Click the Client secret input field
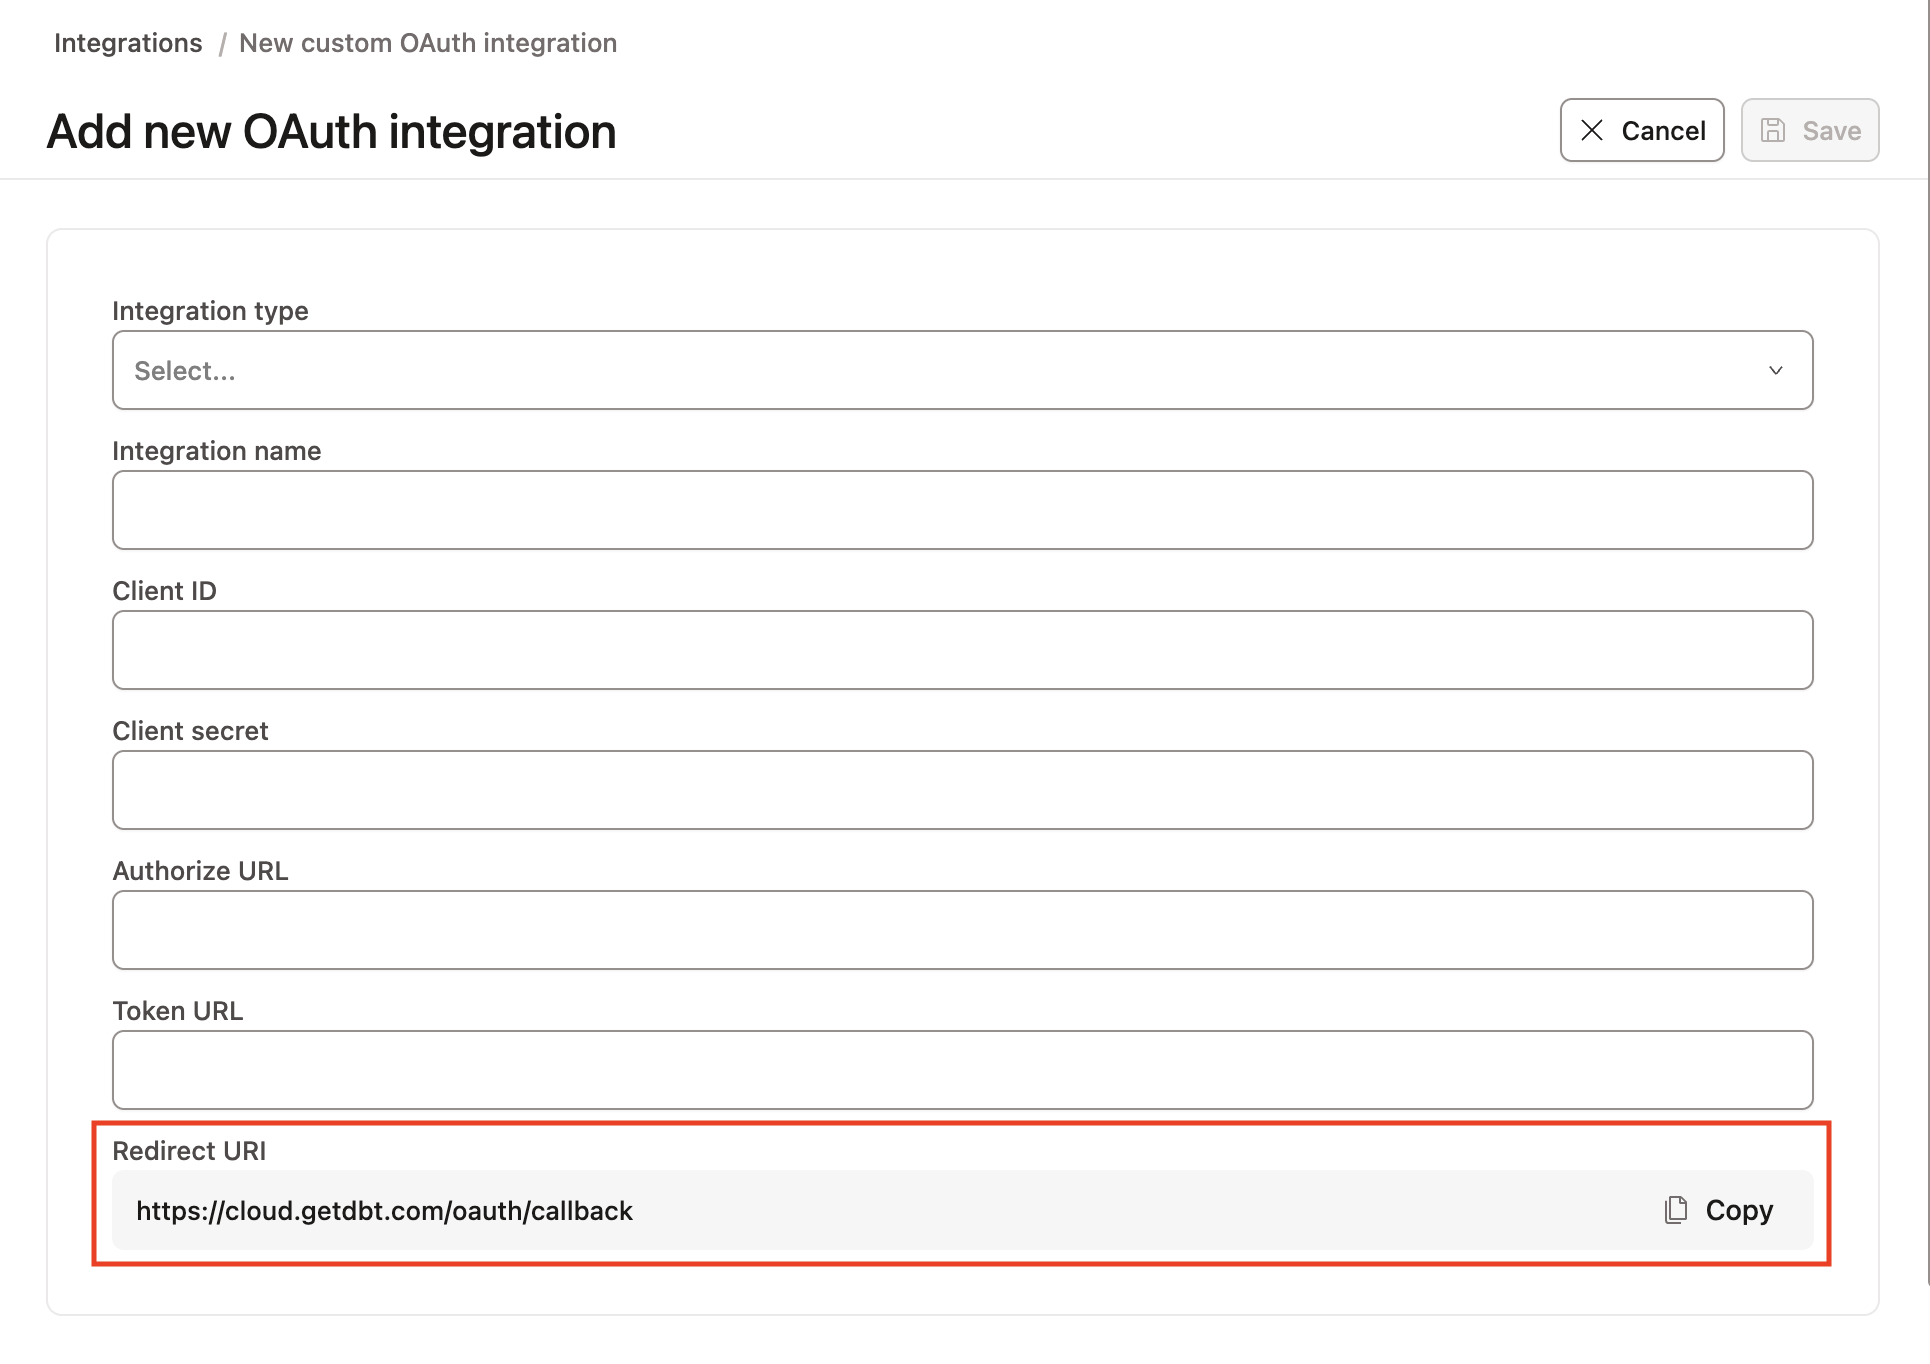This screenshot has width=1930, height=1364. coord(960,790)
